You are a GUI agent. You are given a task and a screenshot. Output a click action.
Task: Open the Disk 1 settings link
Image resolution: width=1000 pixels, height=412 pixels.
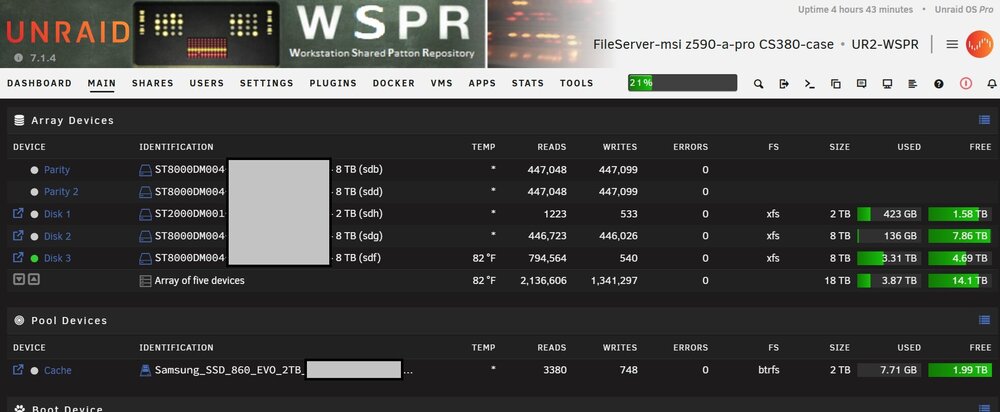click(57, 214)
